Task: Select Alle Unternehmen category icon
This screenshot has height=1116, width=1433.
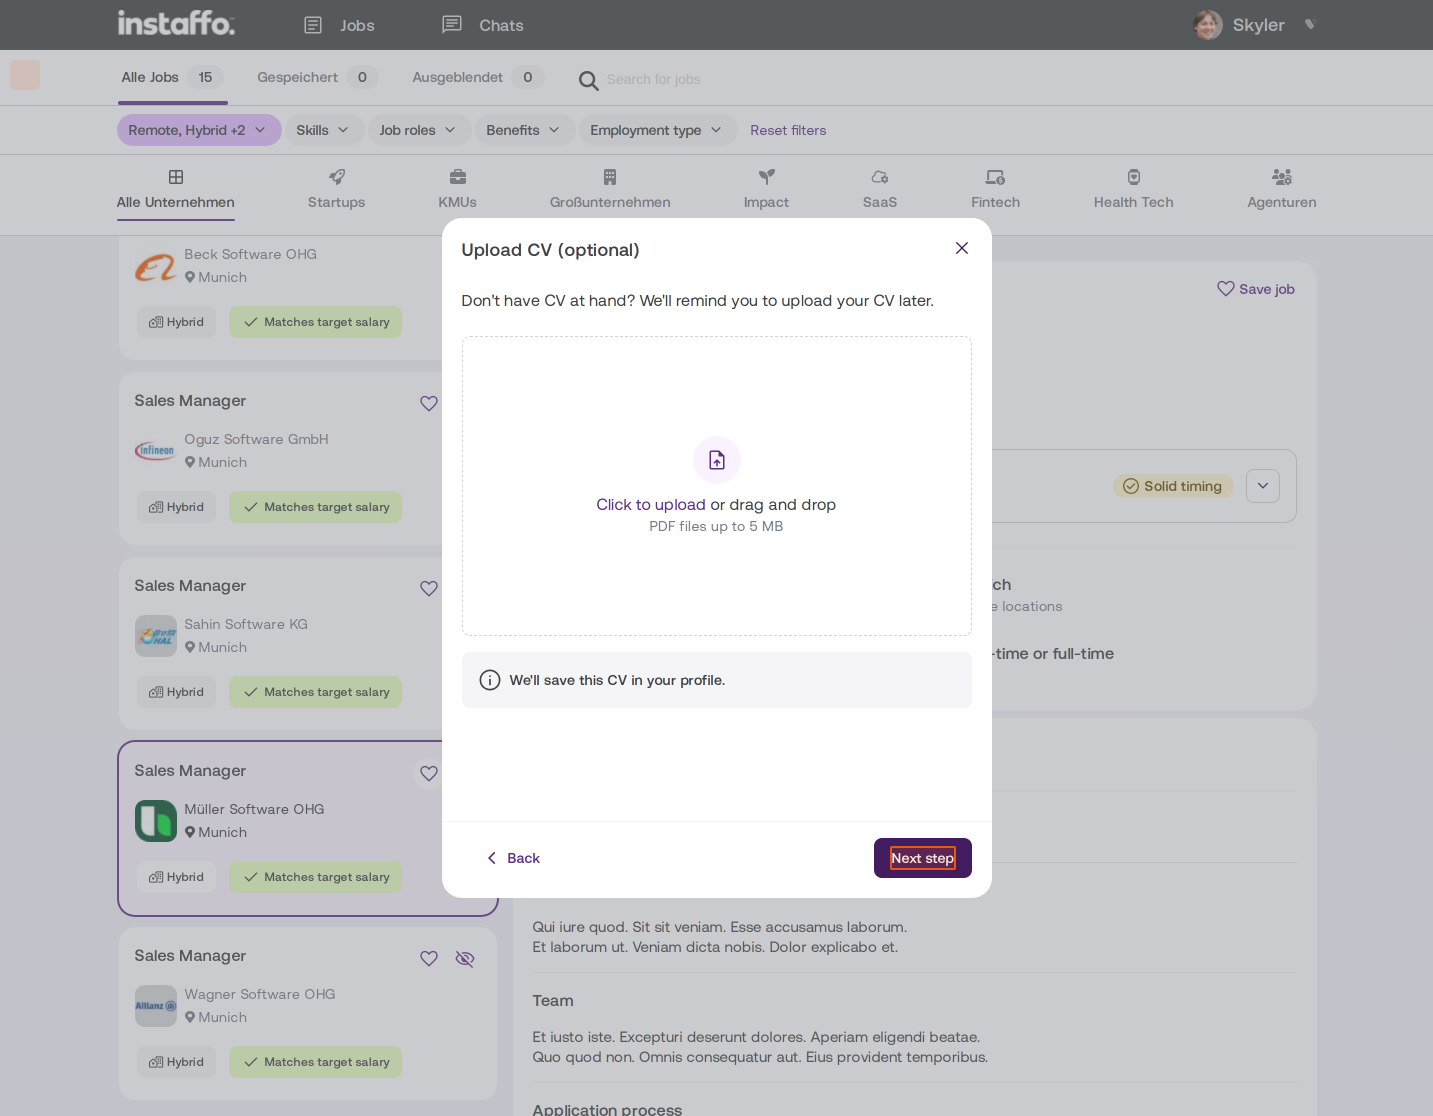Action: coord(176,177)
